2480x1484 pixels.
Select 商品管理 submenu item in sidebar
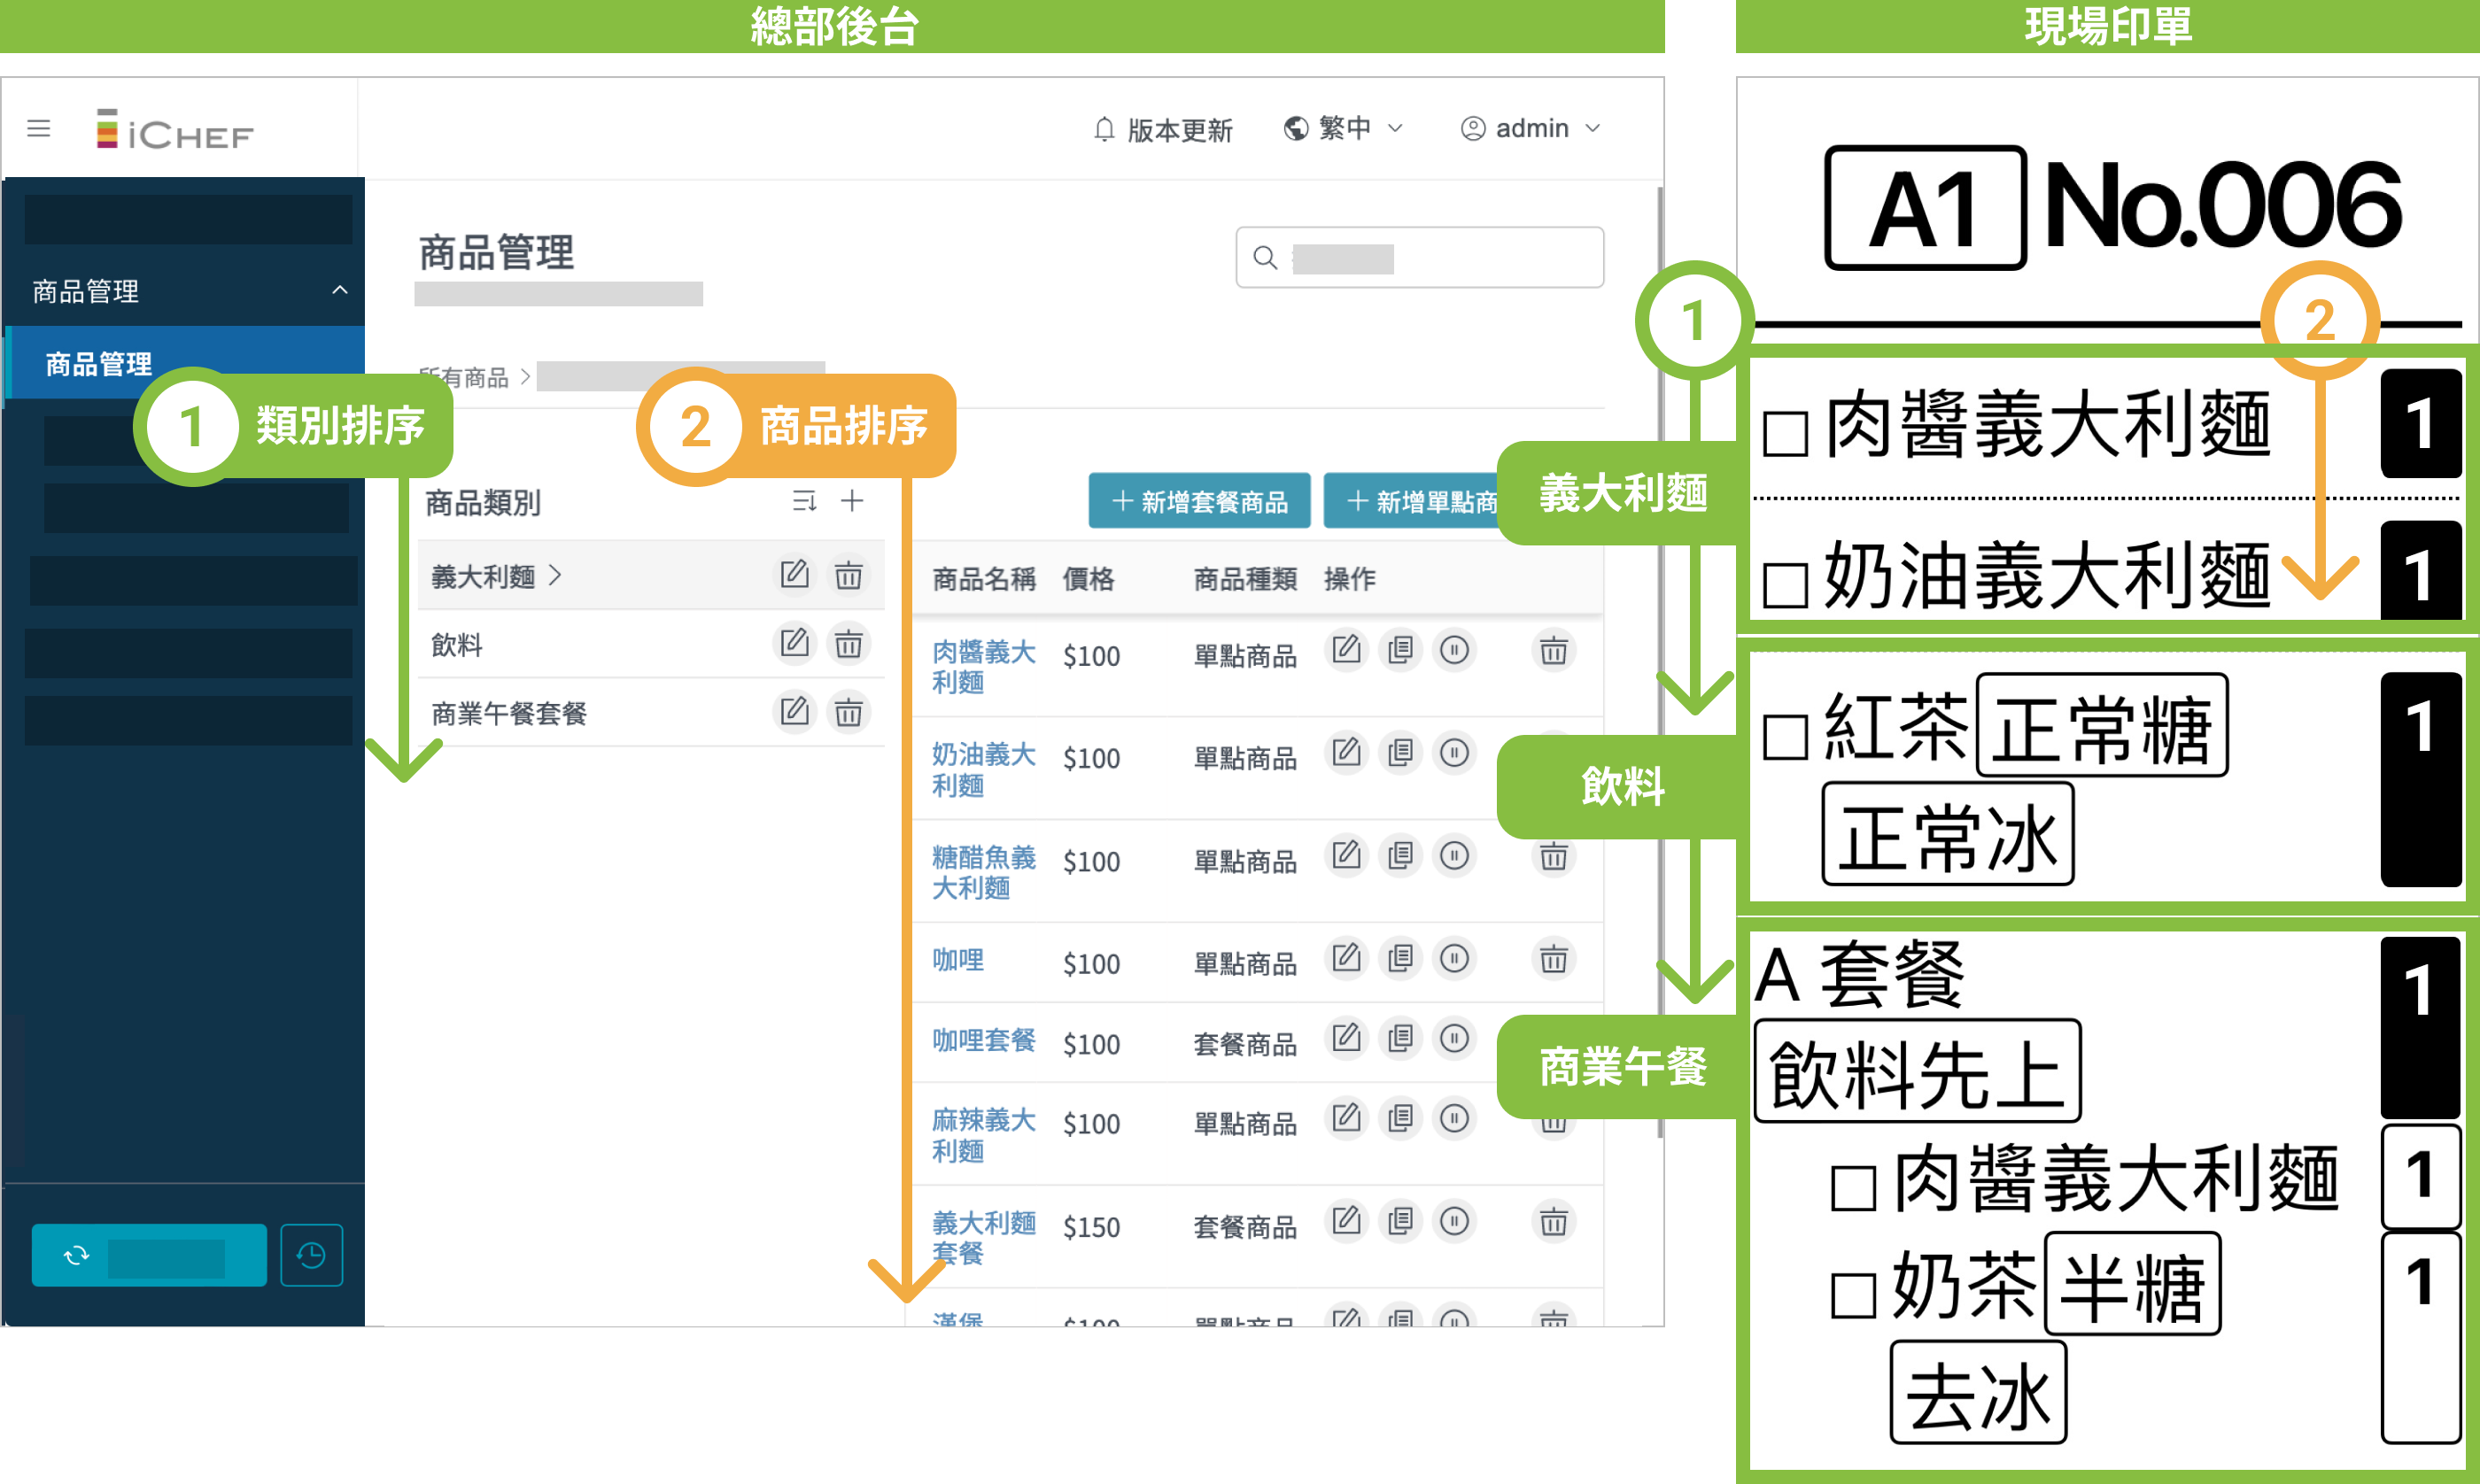[x=99, y=364]
